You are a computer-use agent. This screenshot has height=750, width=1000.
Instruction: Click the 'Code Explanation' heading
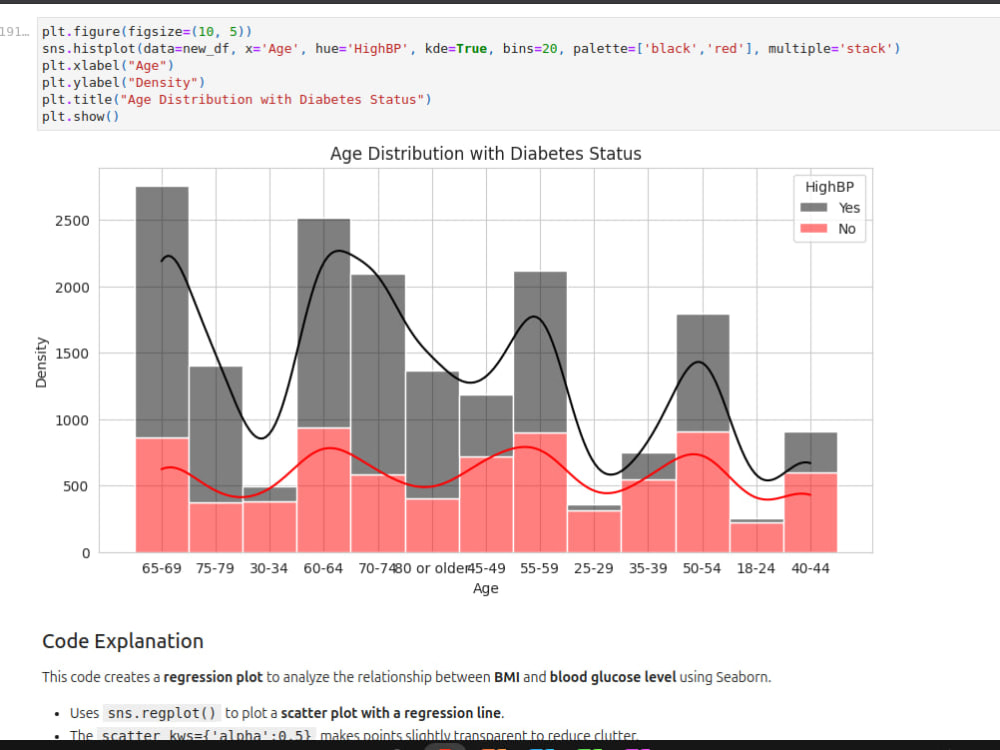122,641
